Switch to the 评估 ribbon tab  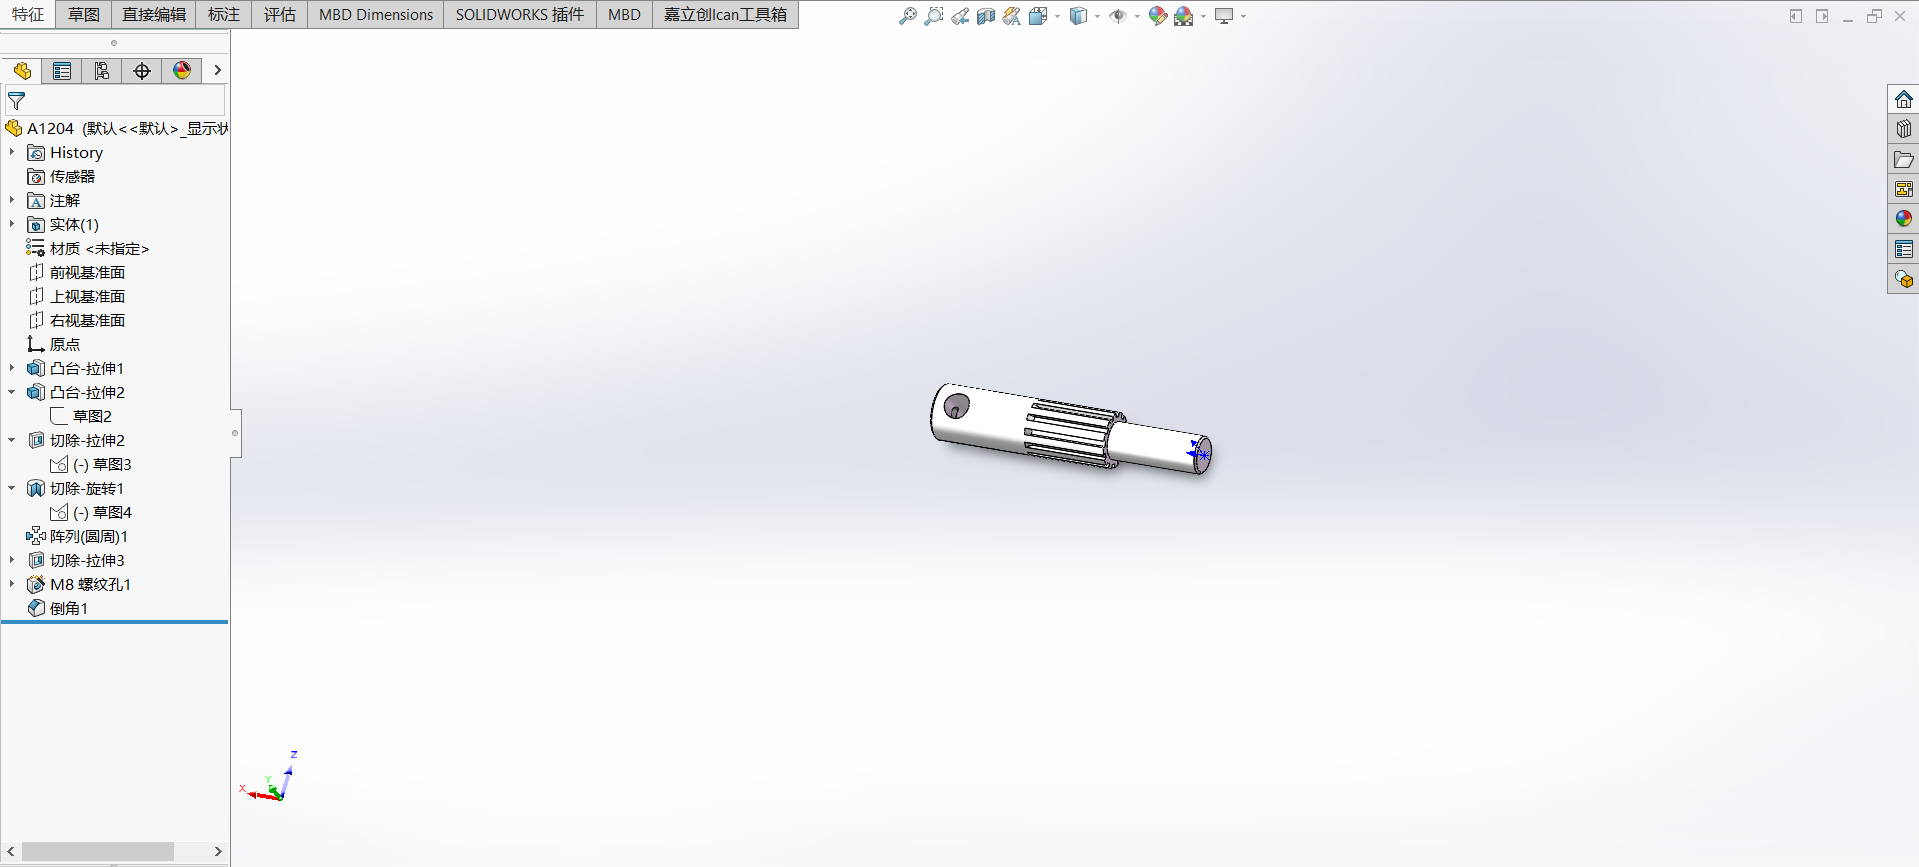tap(280, 15)
